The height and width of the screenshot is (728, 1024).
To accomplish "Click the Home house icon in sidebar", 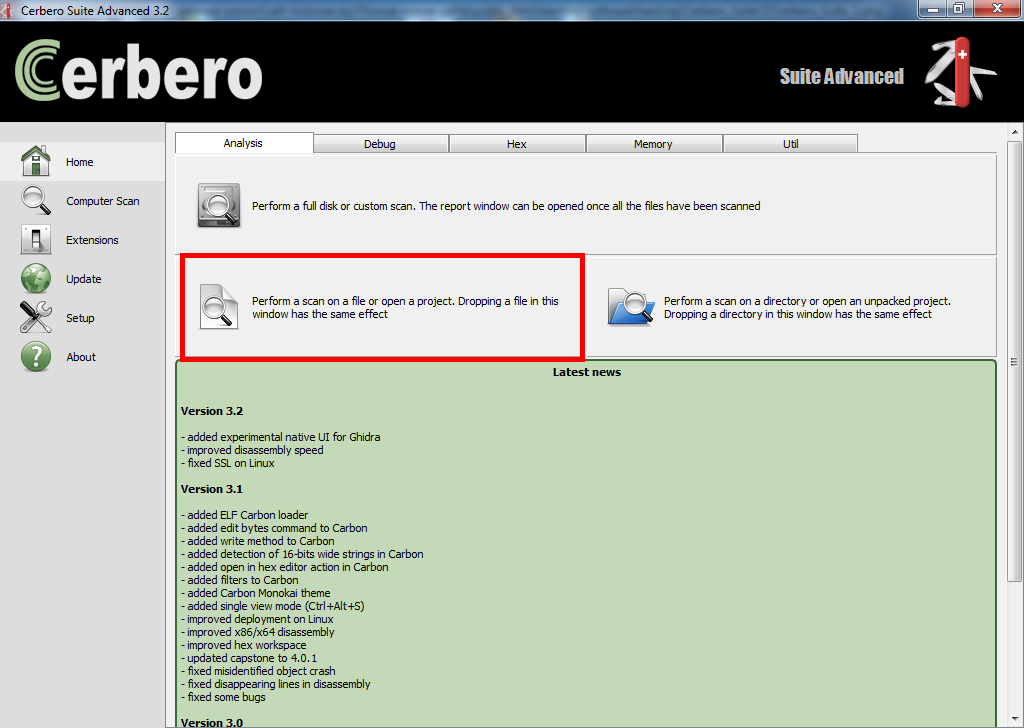I will point(36,161).
